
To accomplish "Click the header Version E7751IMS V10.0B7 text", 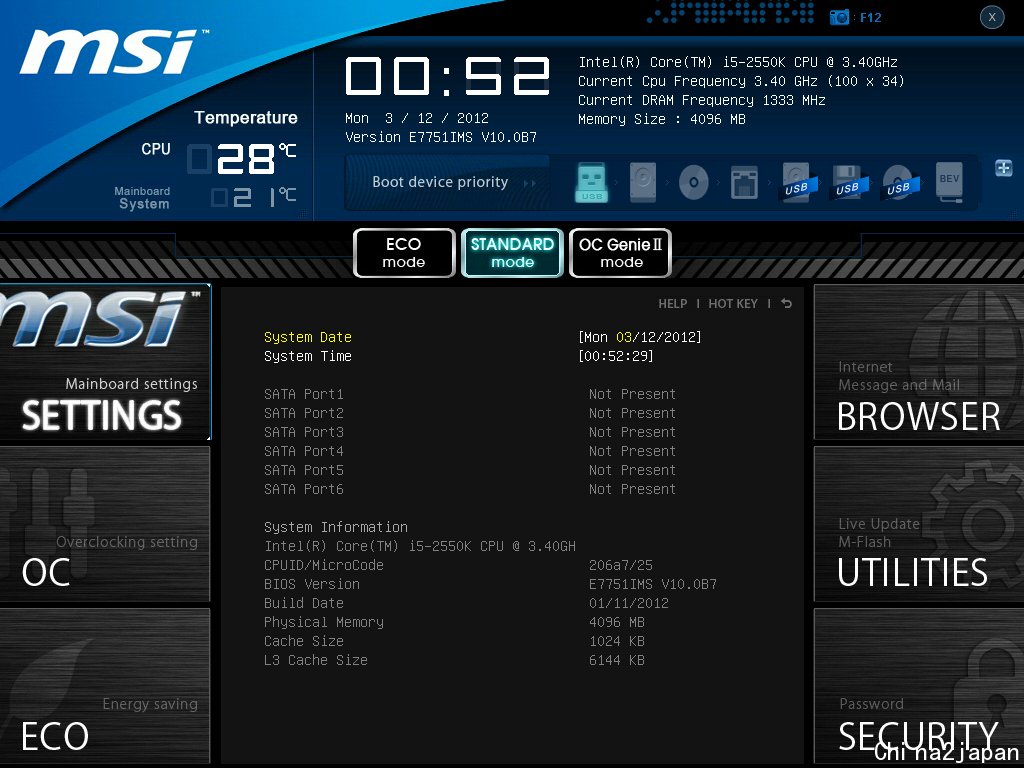I will 441,137.
